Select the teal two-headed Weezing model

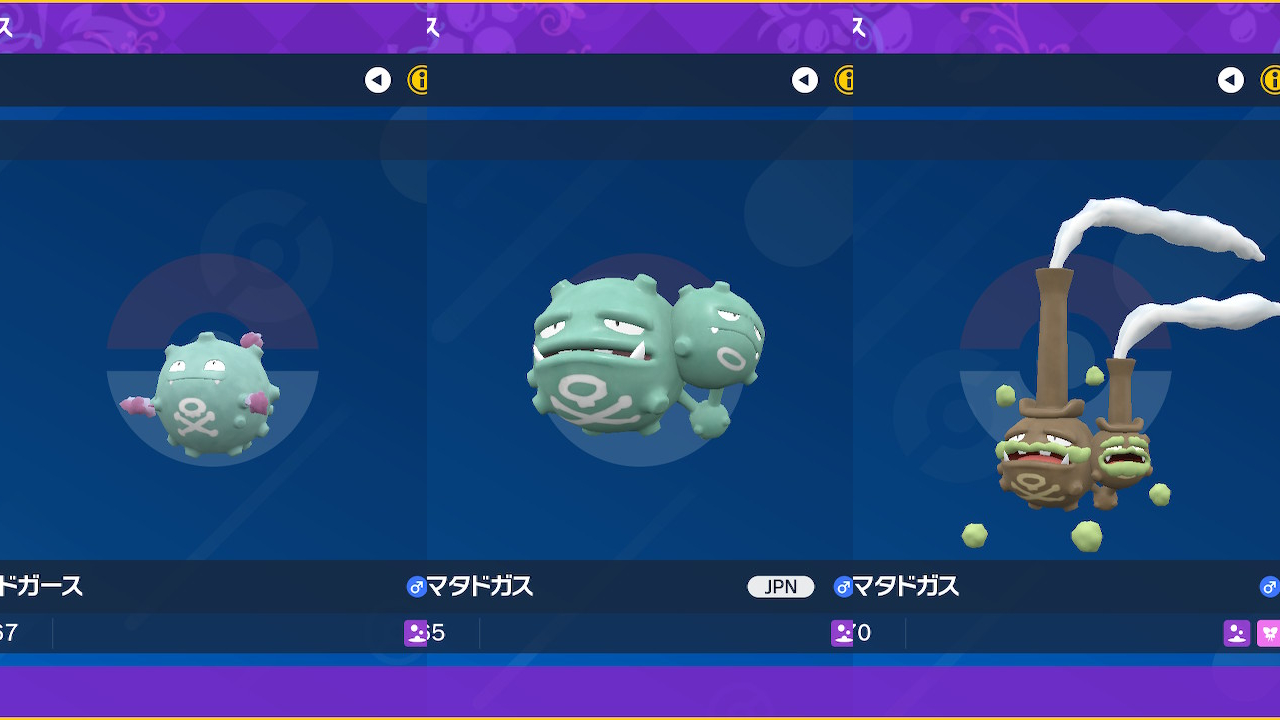pos(646,357)
